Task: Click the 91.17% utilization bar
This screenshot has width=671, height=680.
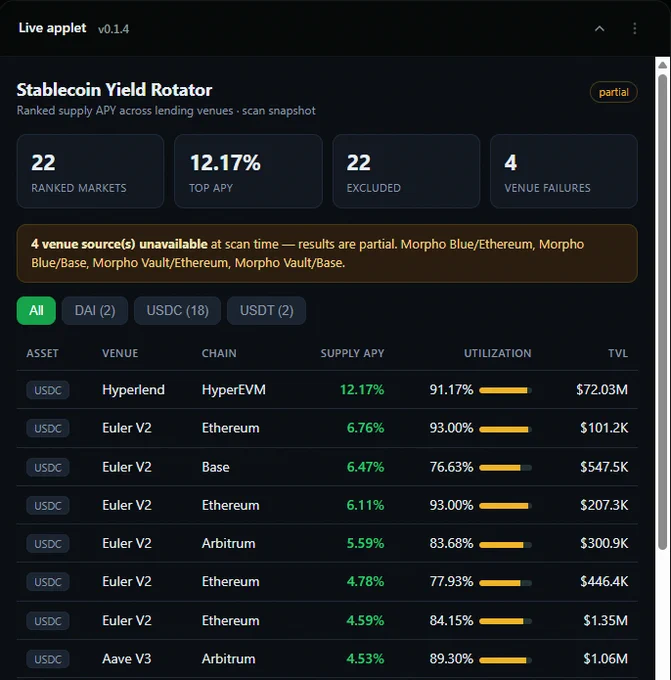Action: (505, 390)
